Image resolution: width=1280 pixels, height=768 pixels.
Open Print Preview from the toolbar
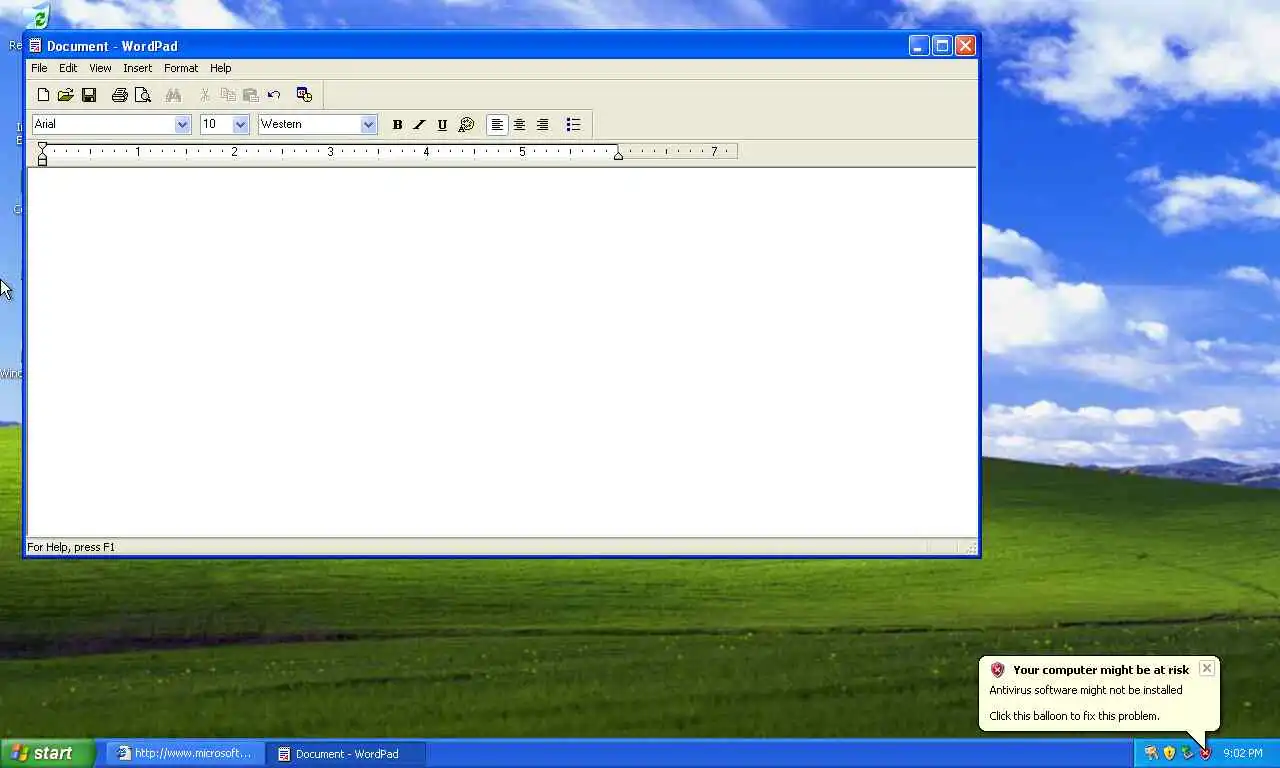coord(143,95)
